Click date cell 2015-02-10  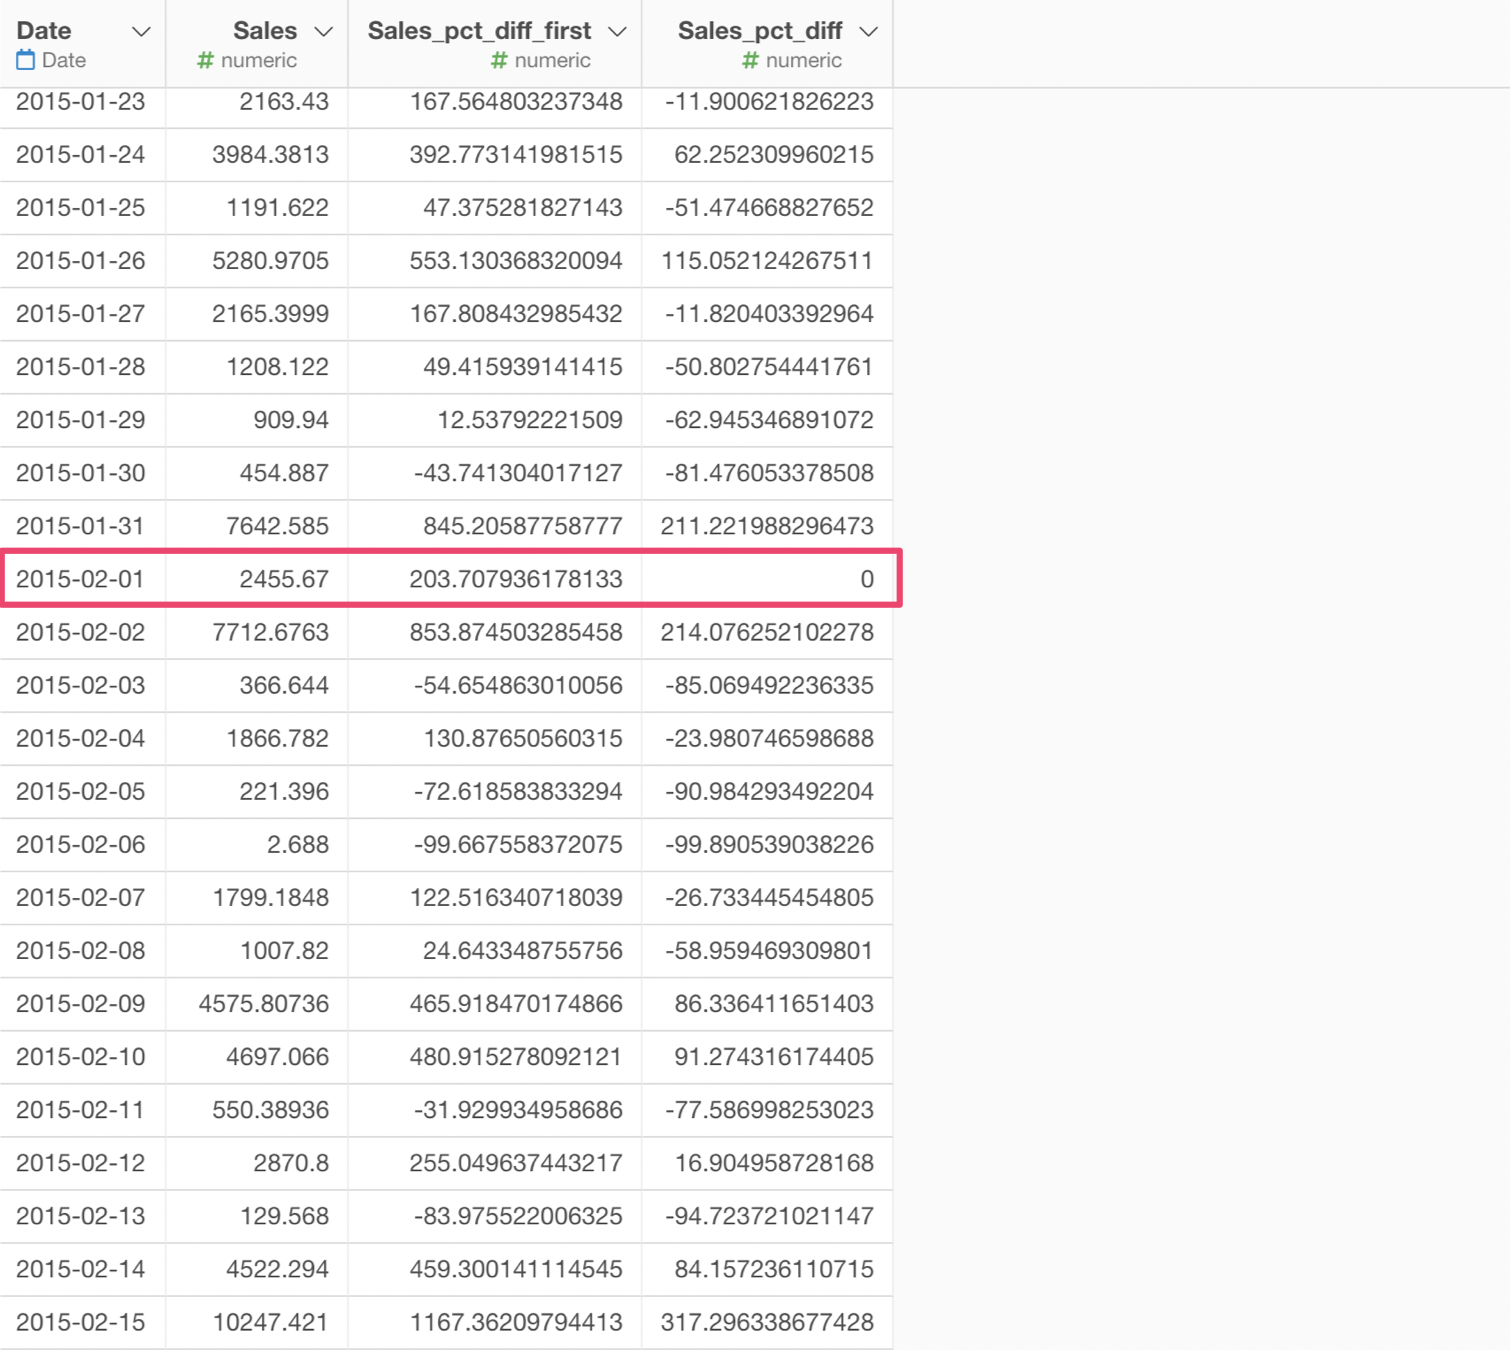pos(81,1056)
